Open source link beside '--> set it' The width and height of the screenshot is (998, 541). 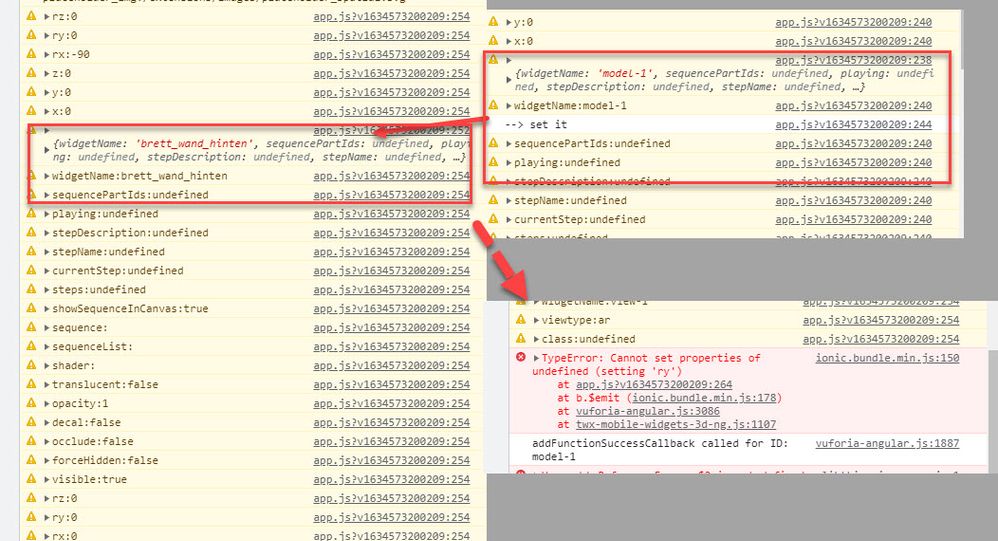click(854, 124)
